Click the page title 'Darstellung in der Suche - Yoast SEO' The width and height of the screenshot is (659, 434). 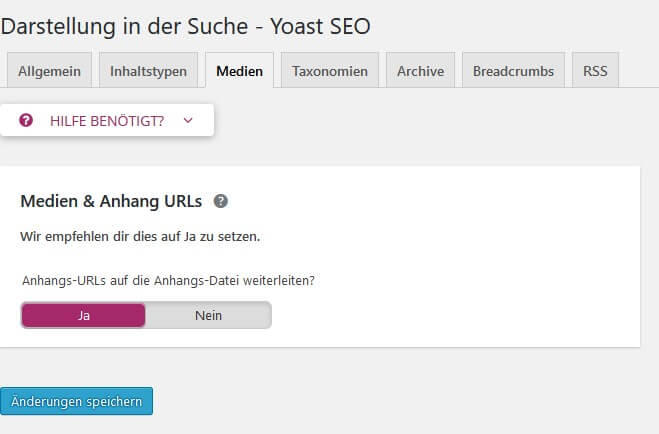click(185, 26)
